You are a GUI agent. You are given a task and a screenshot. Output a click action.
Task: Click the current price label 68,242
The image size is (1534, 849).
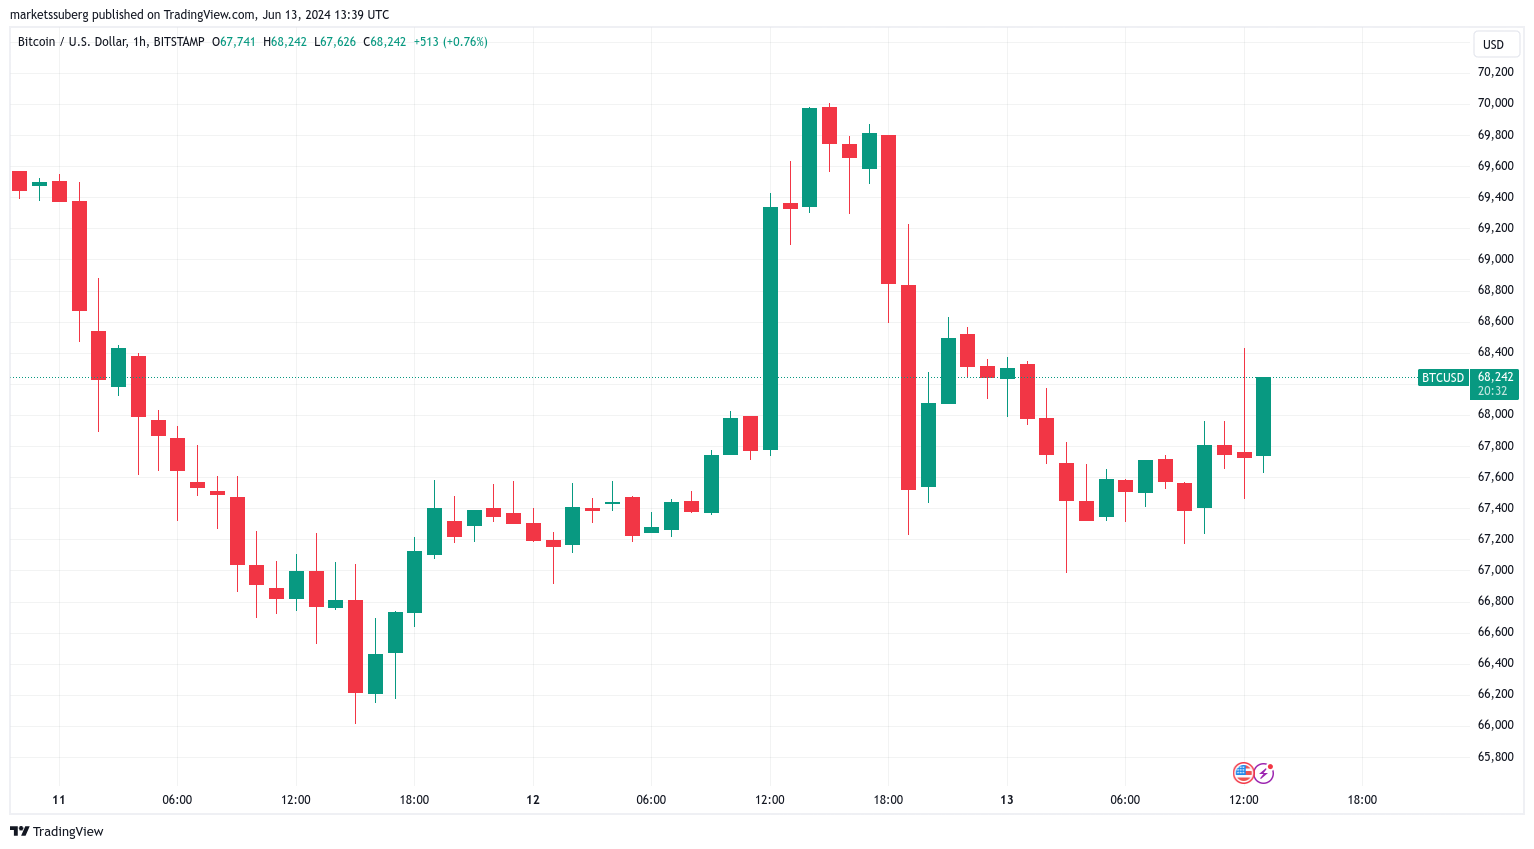click(x=1495, y=377)
